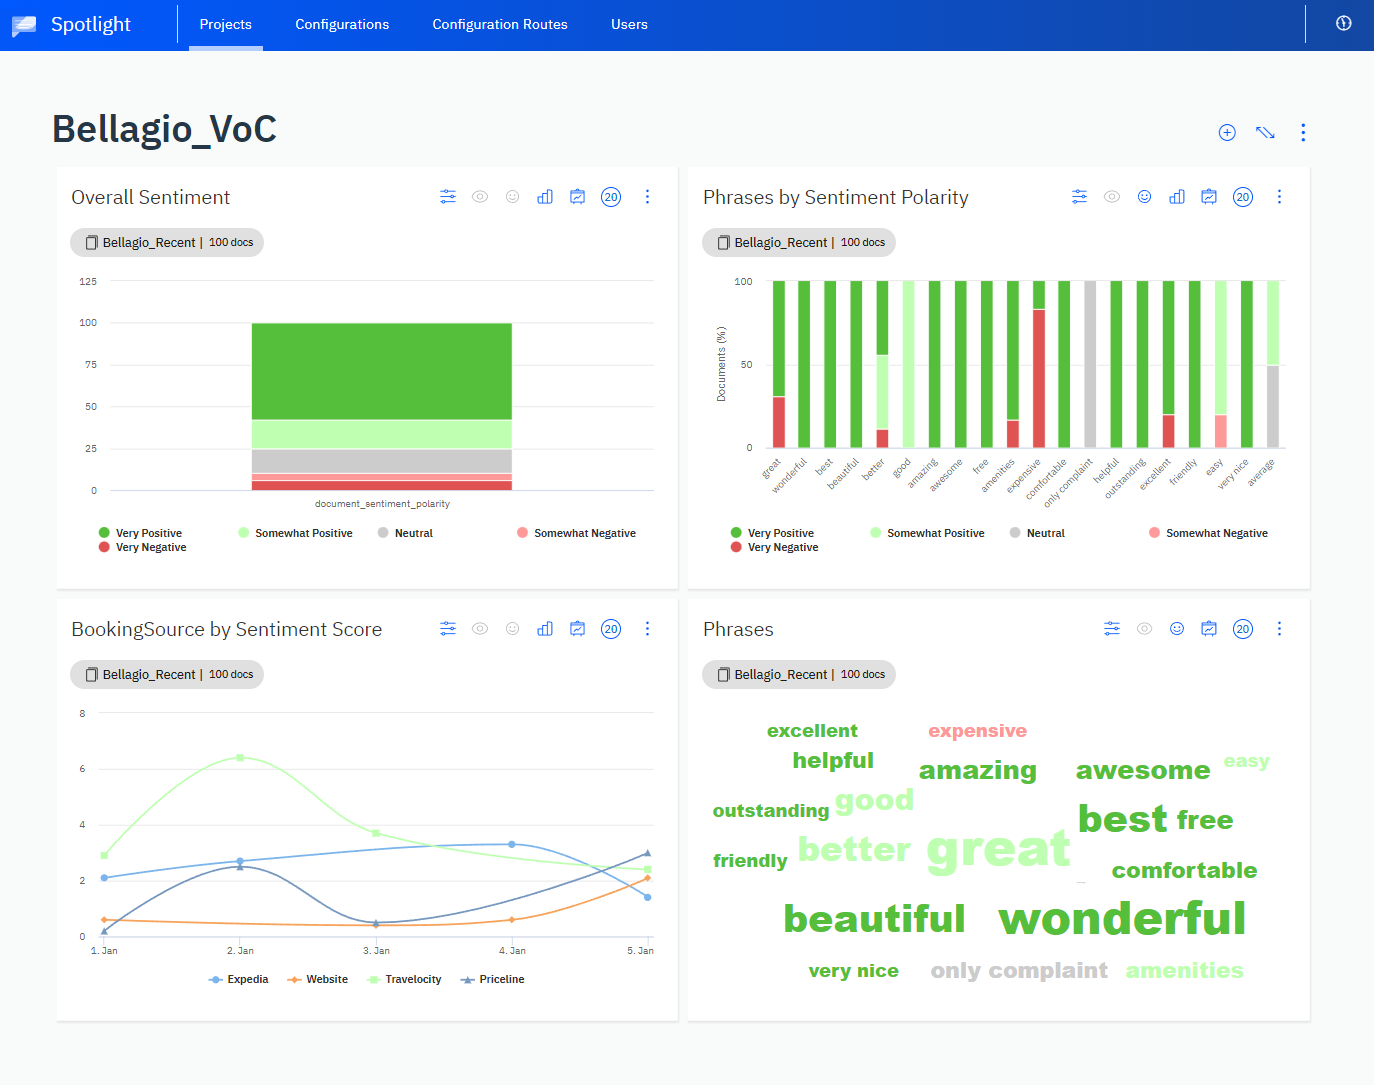1374x1085 pixels.
Task: Switch chart type on Overall Sentiment widget
Action: 545,196
